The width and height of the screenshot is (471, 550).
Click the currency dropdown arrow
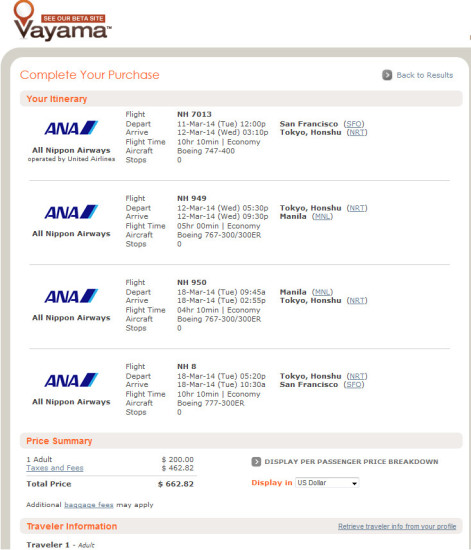click(x=355, y=483)
